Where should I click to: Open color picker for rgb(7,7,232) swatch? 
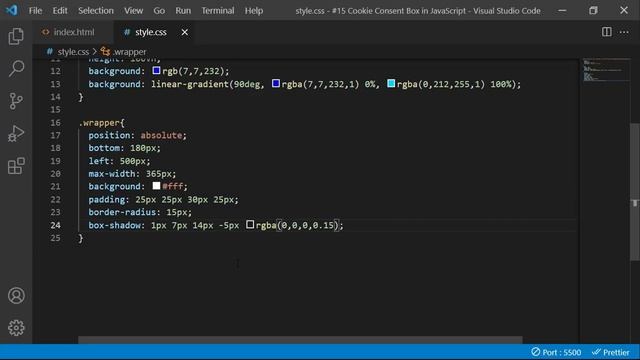(156, 71)
